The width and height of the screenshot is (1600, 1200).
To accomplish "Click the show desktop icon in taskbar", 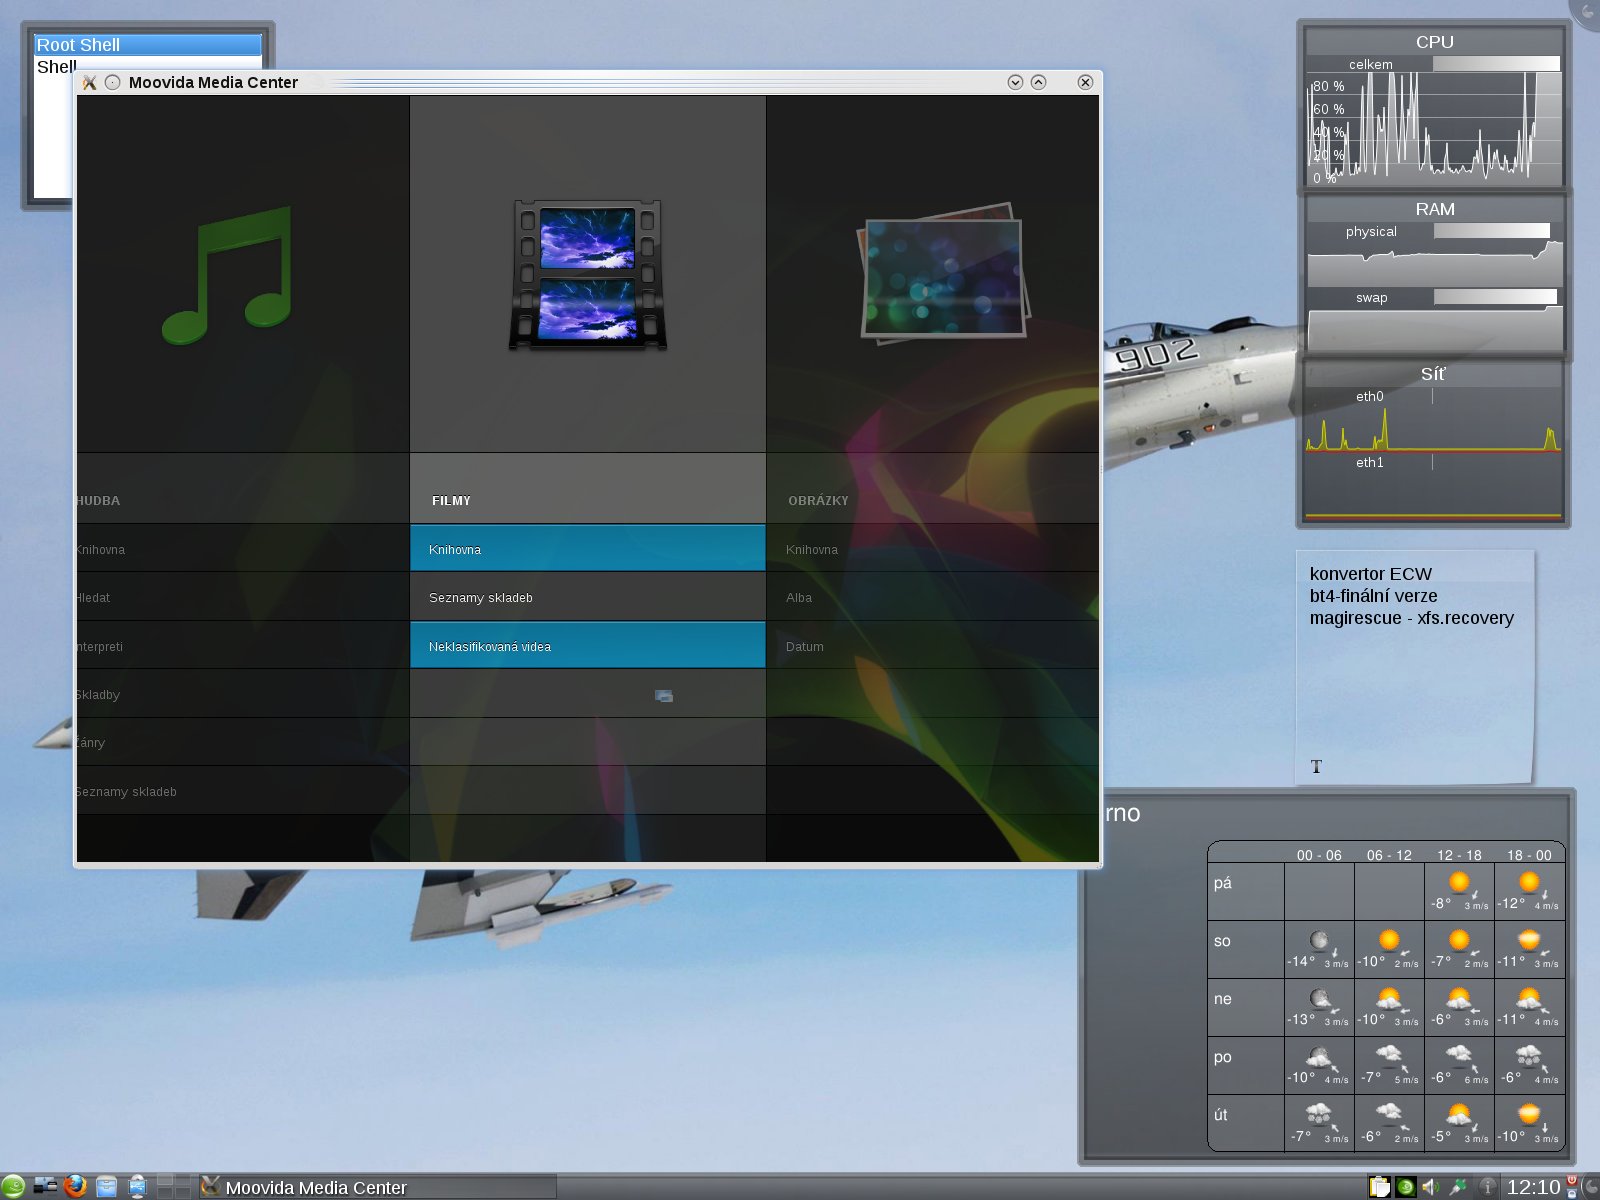I will tap(45, 1186).
